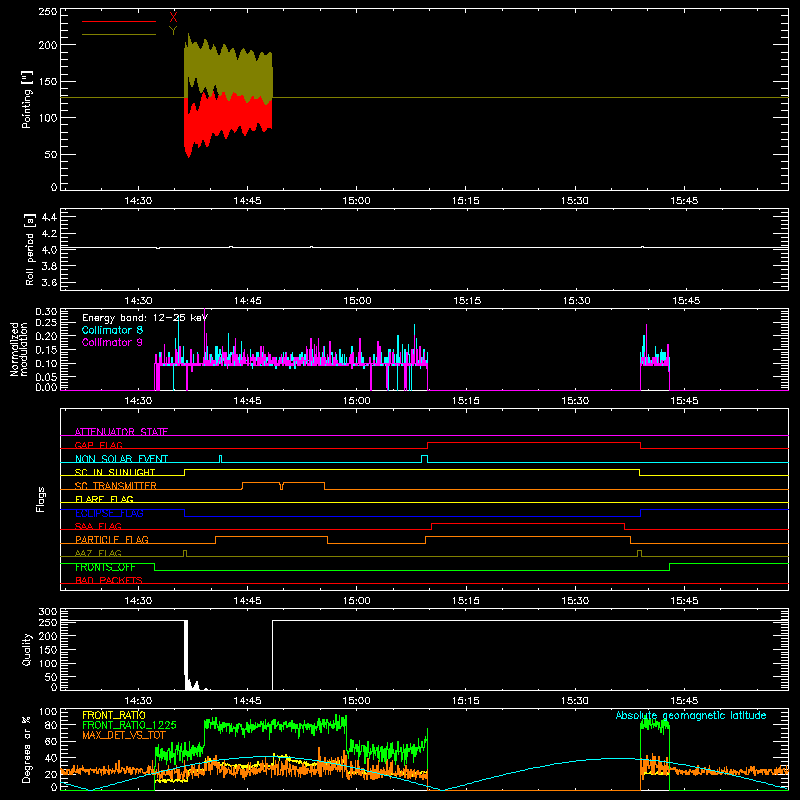Screen dimensions: 800x800
Task: Click the NON_SOLAR_EVENT flag label
Action: pyautogui.click(x=121, y=459)
